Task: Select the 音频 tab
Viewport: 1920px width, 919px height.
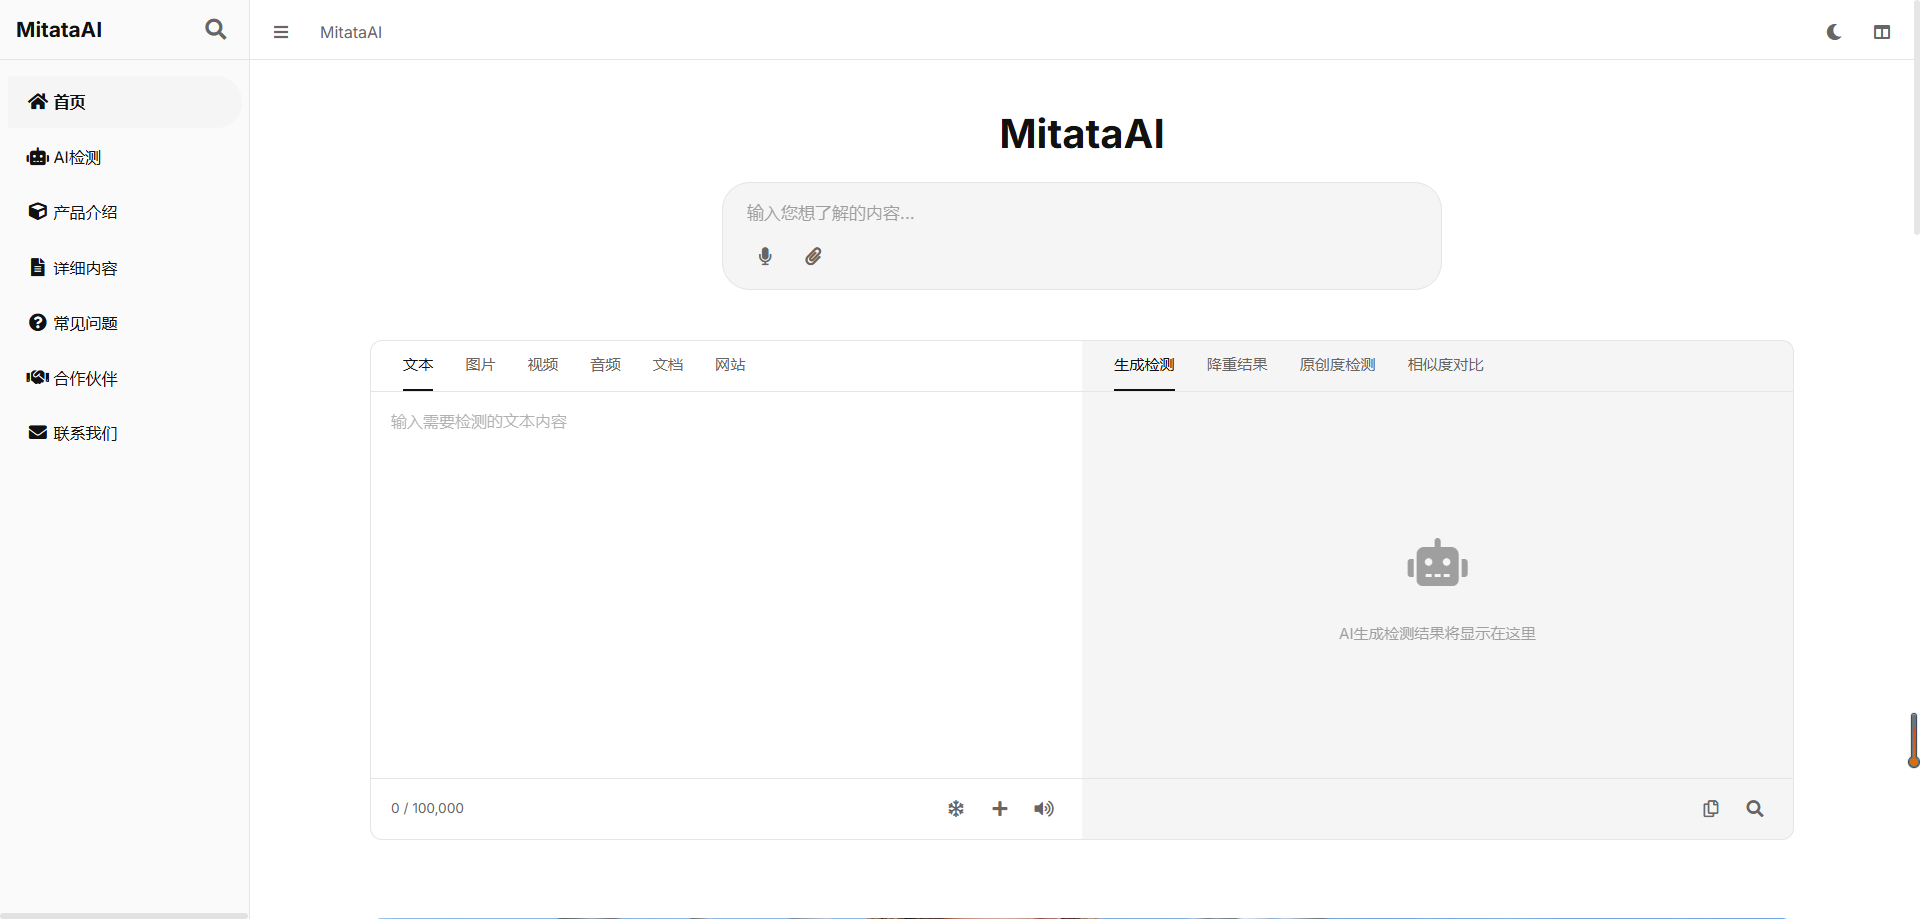Action: [x=605, y=365]
